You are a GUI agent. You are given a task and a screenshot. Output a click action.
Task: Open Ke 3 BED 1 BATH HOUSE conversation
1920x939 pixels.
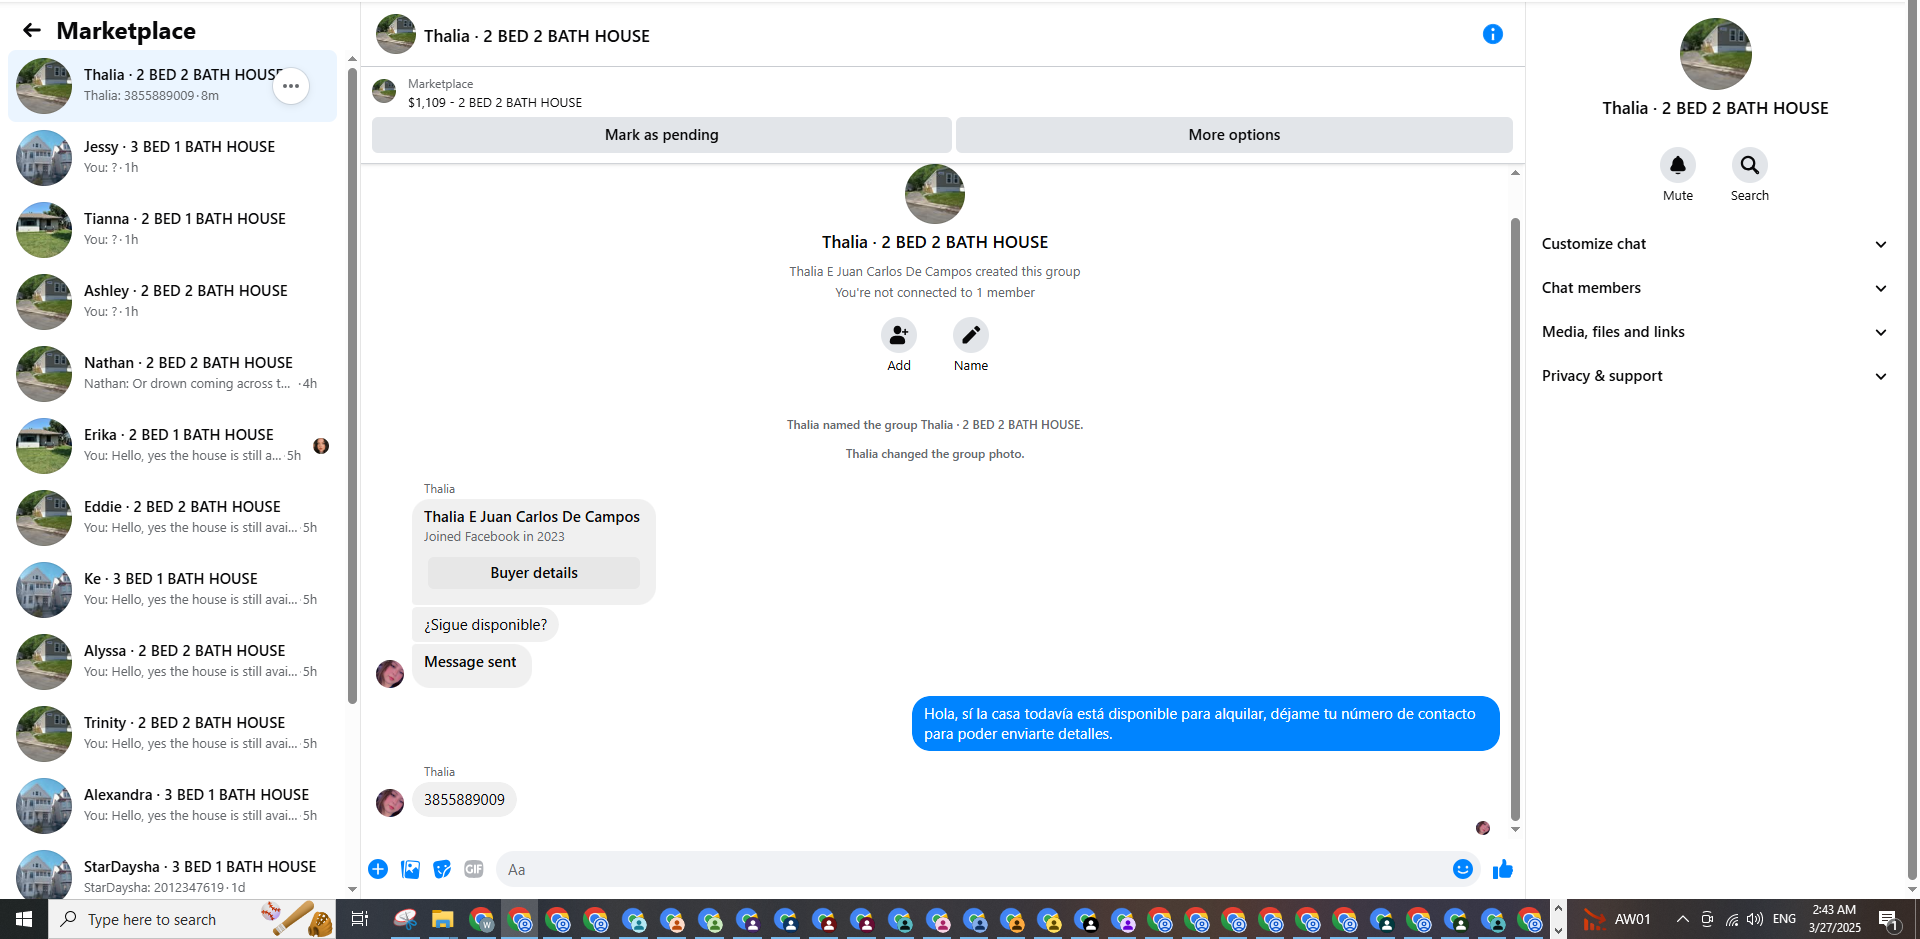pyautogui.click(x=173, y=590)
